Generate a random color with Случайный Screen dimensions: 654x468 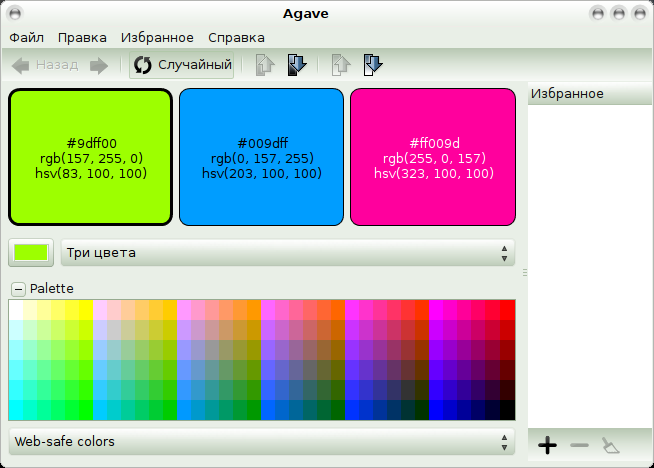point(181,65)
